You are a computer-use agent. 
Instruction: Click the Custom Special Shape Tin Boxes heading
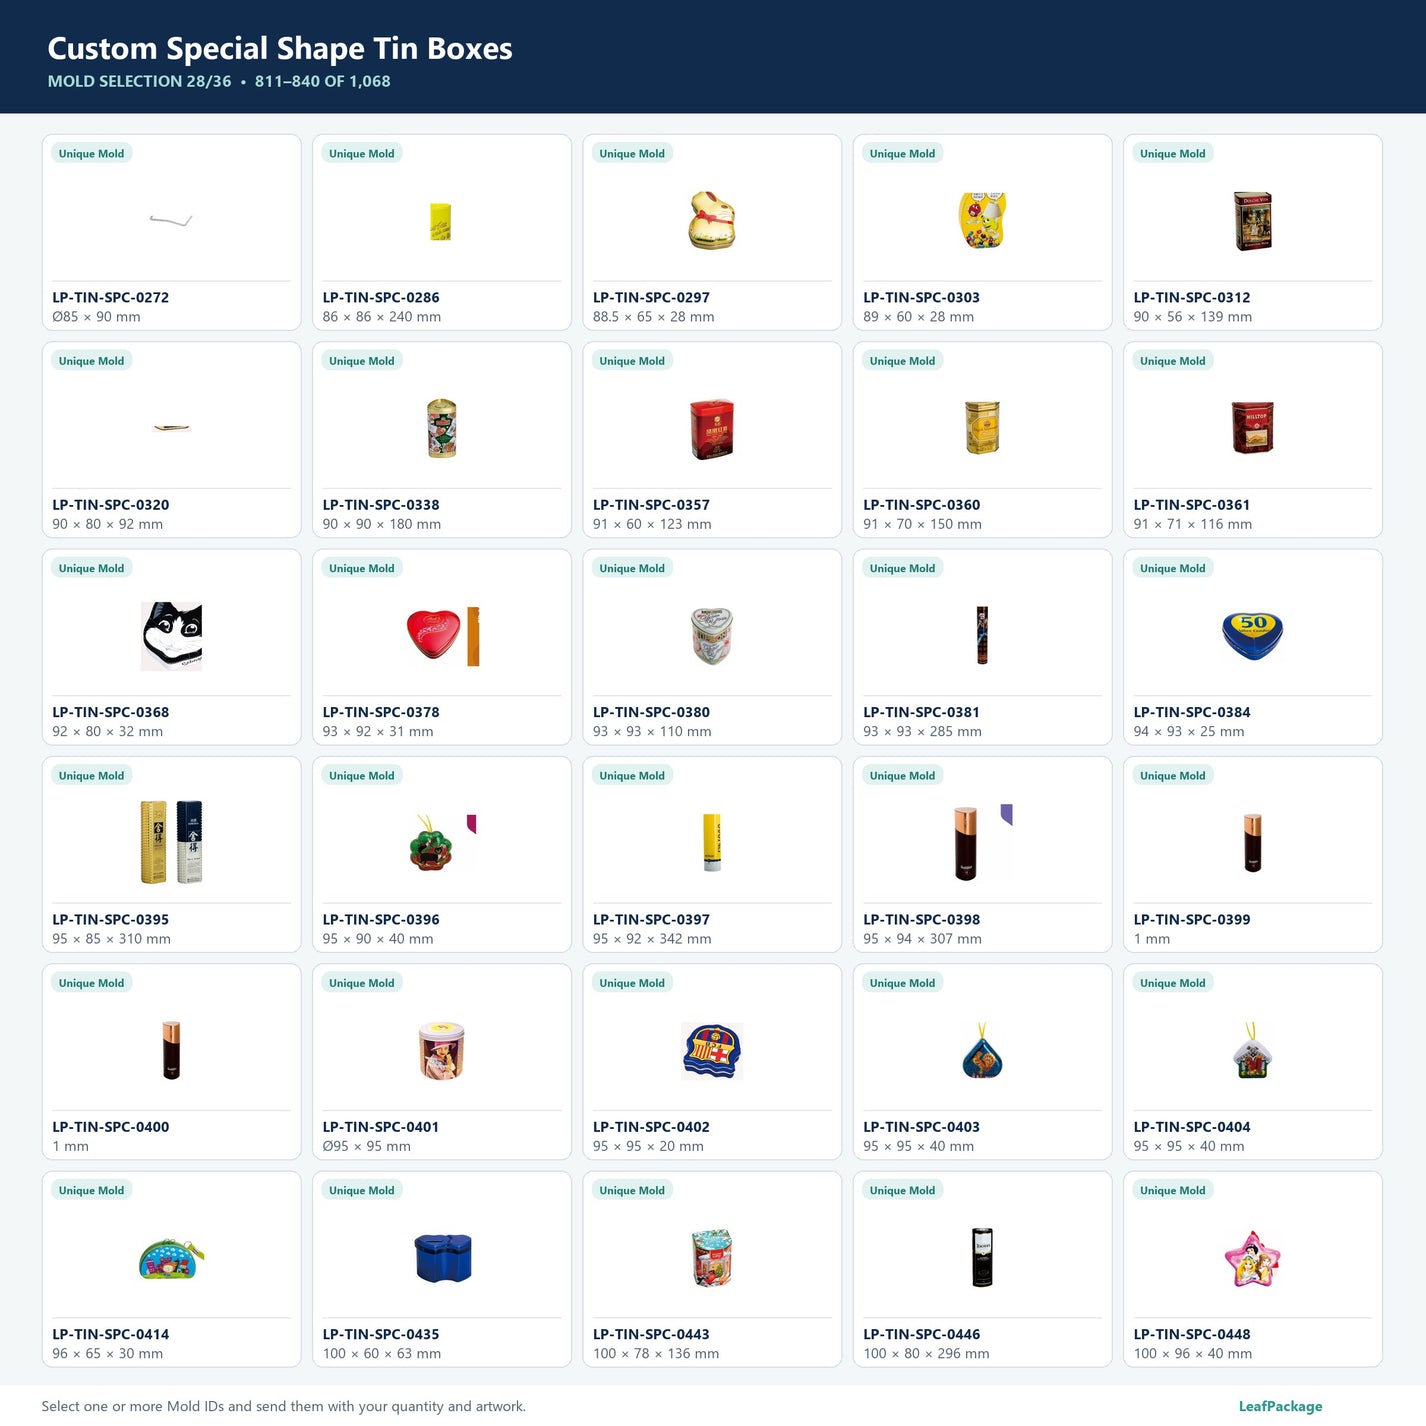point(280,48)
